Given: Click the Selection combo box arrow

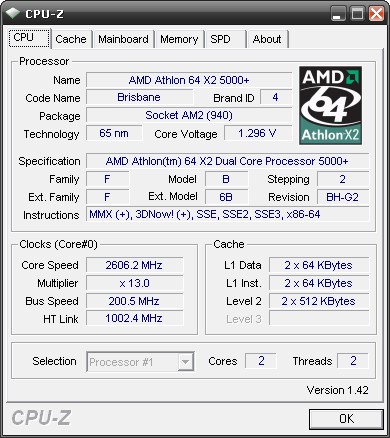Looking at the screenshot, I should (185, 362).
